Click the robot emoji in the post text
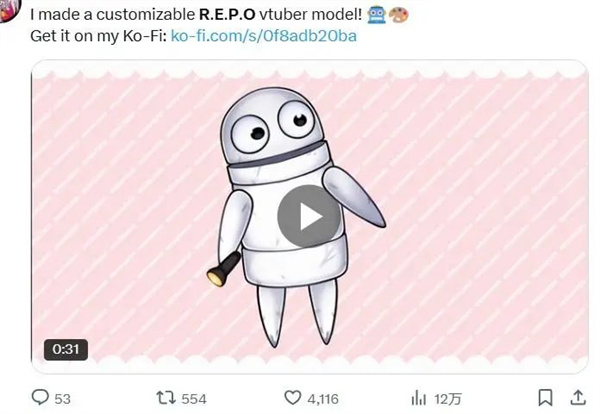Viewport: 600px width, 414px height. pos(377,15)
